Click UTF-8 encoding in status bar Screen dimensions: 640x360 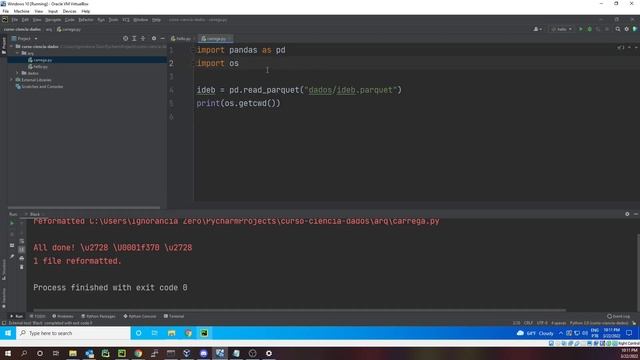click(x=542, y=323)
